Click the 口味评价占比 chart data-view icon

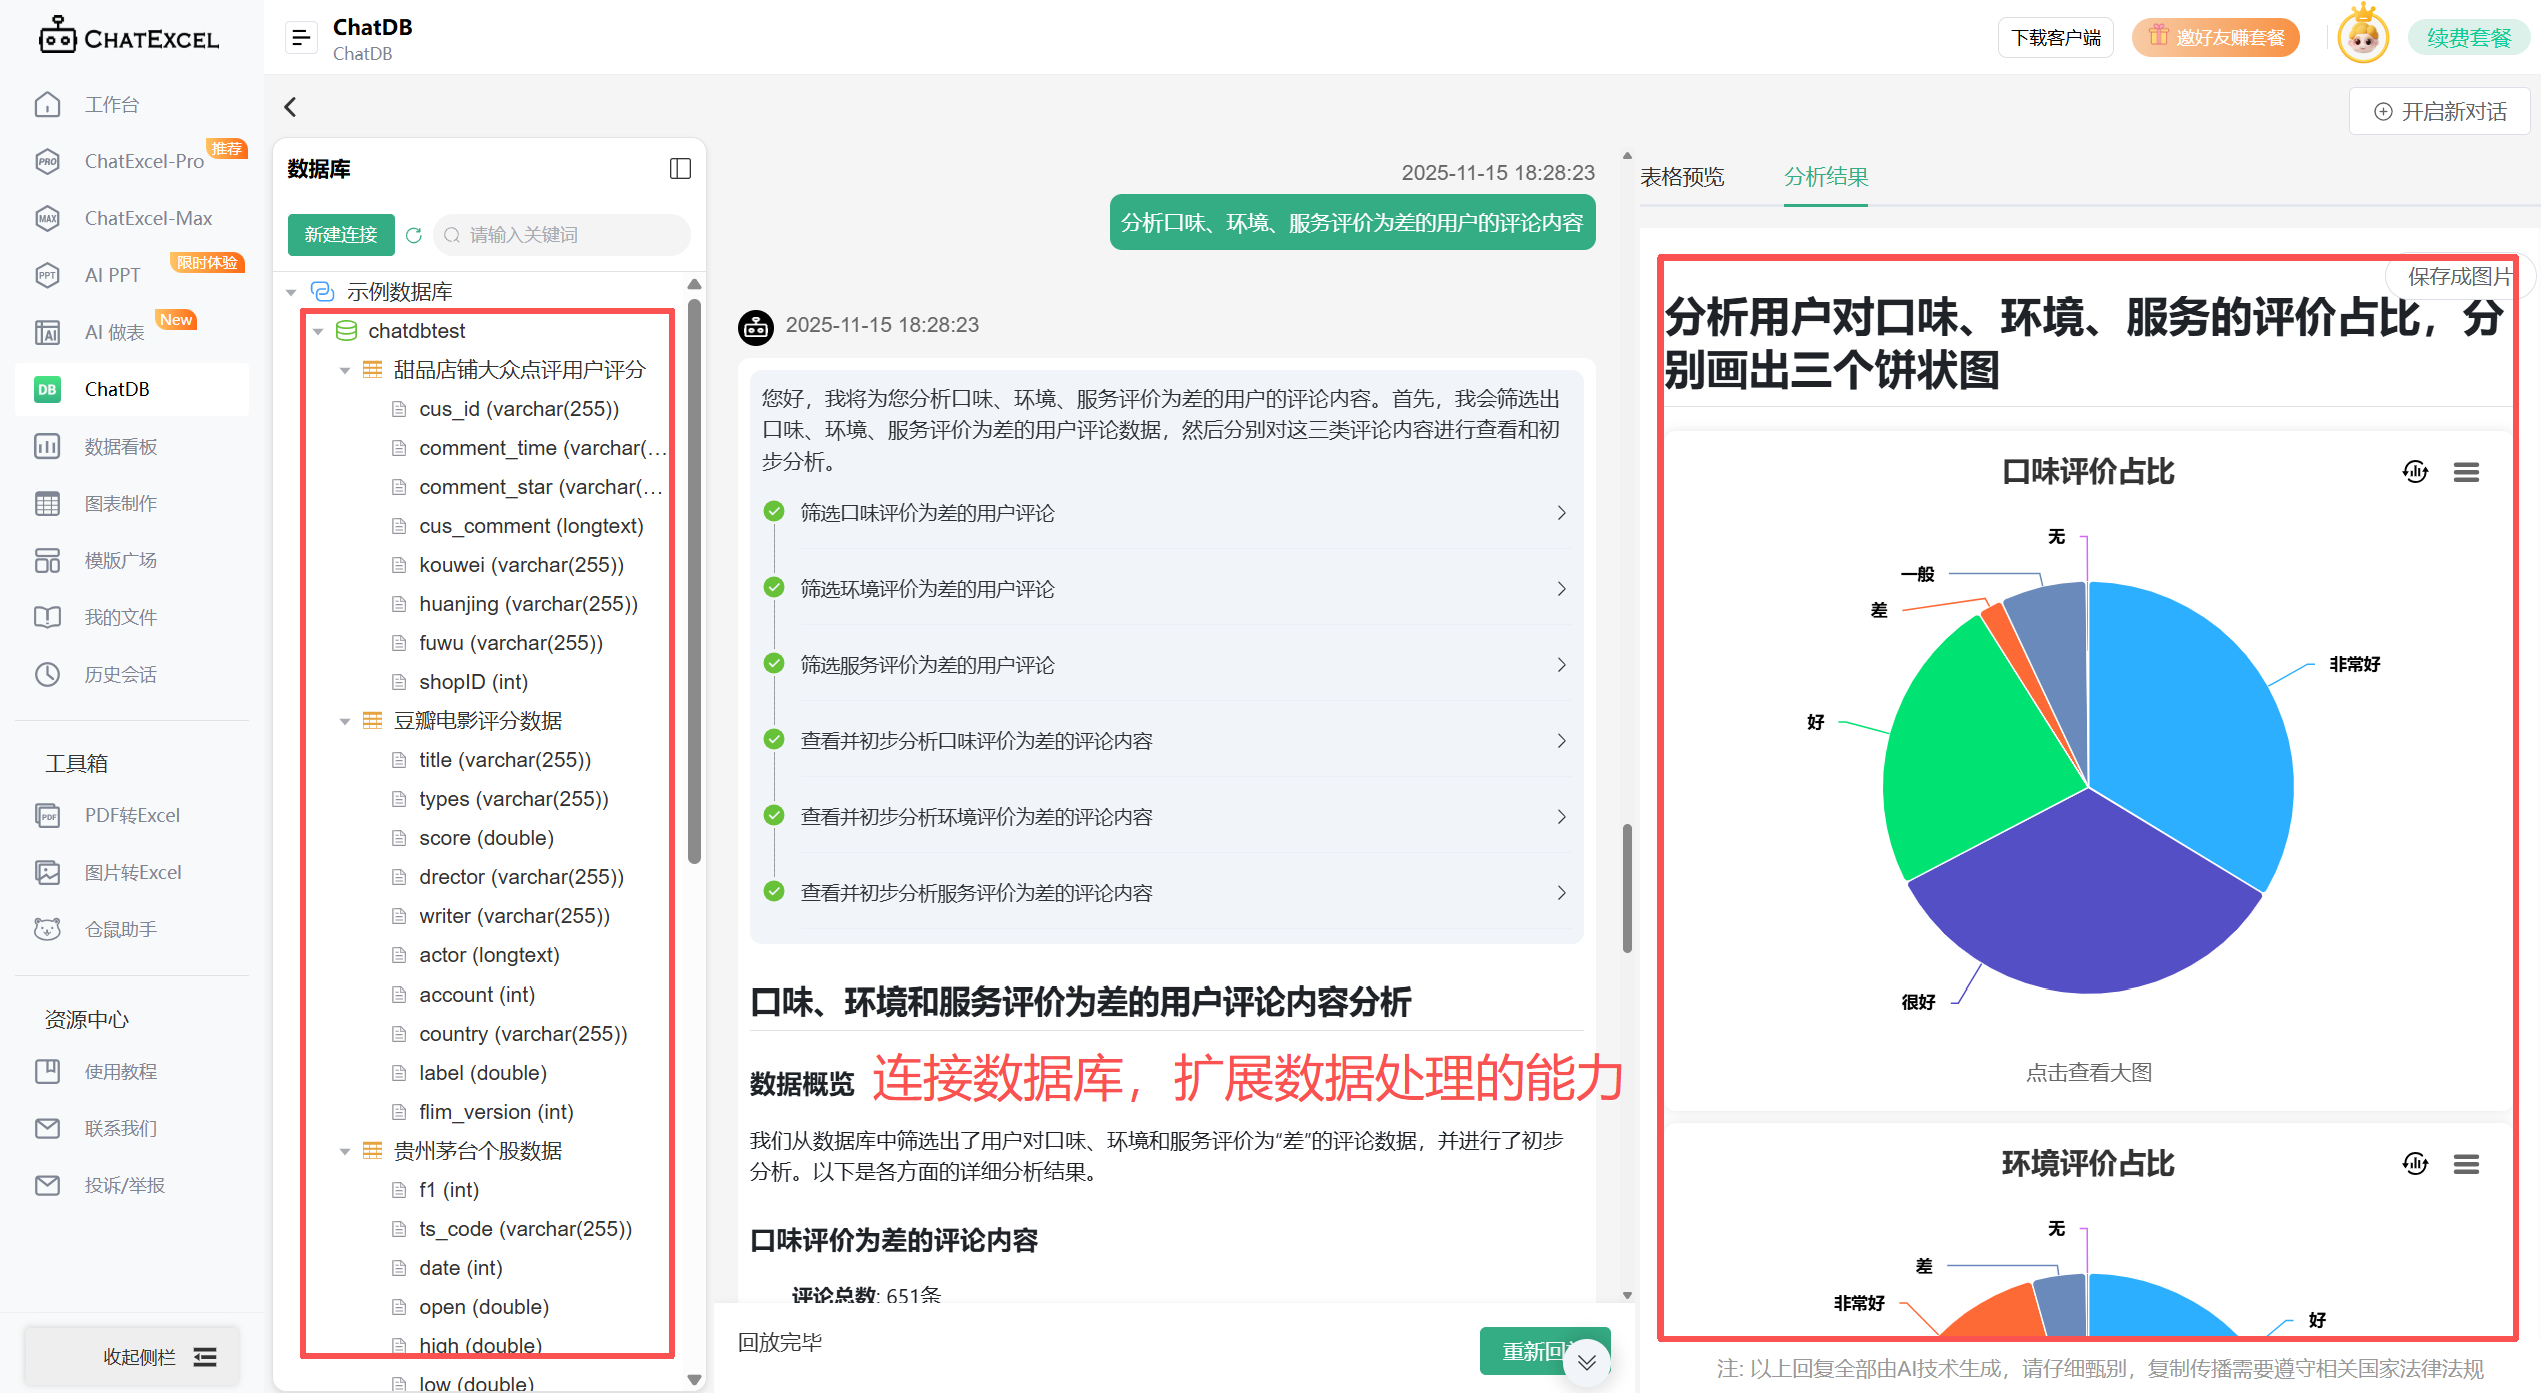pyautogui.click(x=2415, y=472)
